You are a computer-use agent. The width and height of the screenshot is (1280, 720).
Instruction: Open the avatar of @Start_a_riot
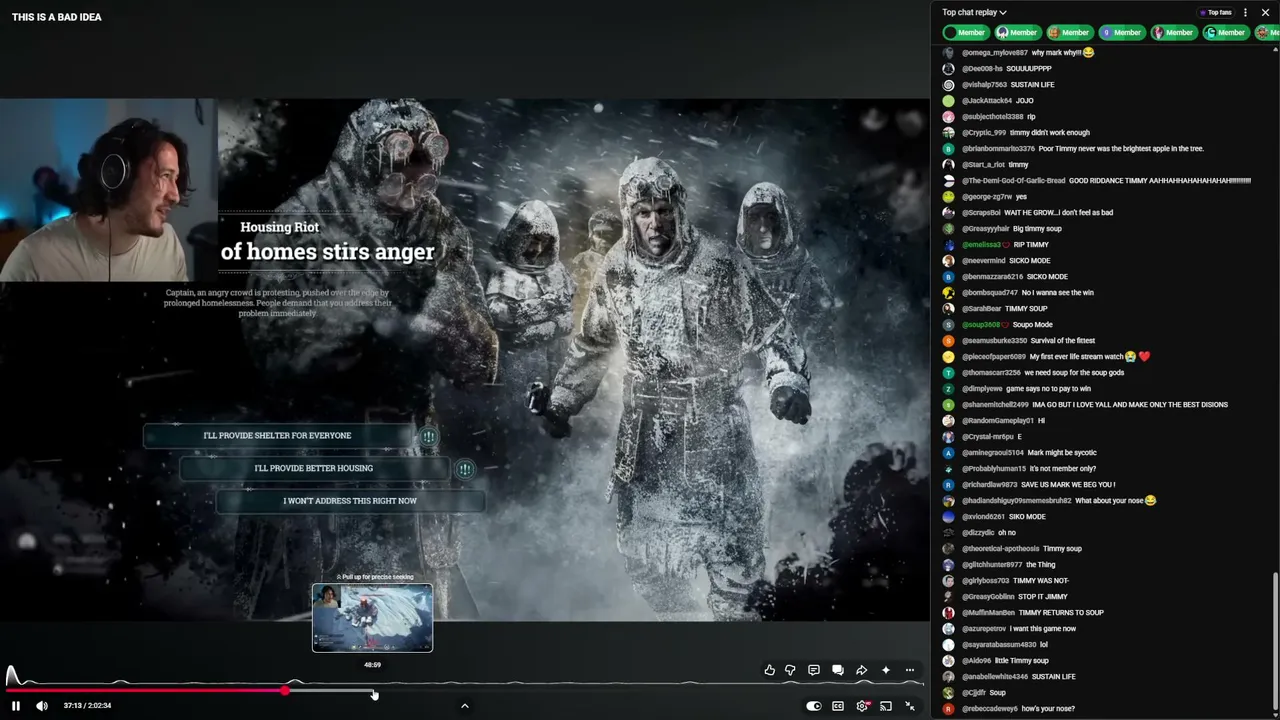click(949, 164)
